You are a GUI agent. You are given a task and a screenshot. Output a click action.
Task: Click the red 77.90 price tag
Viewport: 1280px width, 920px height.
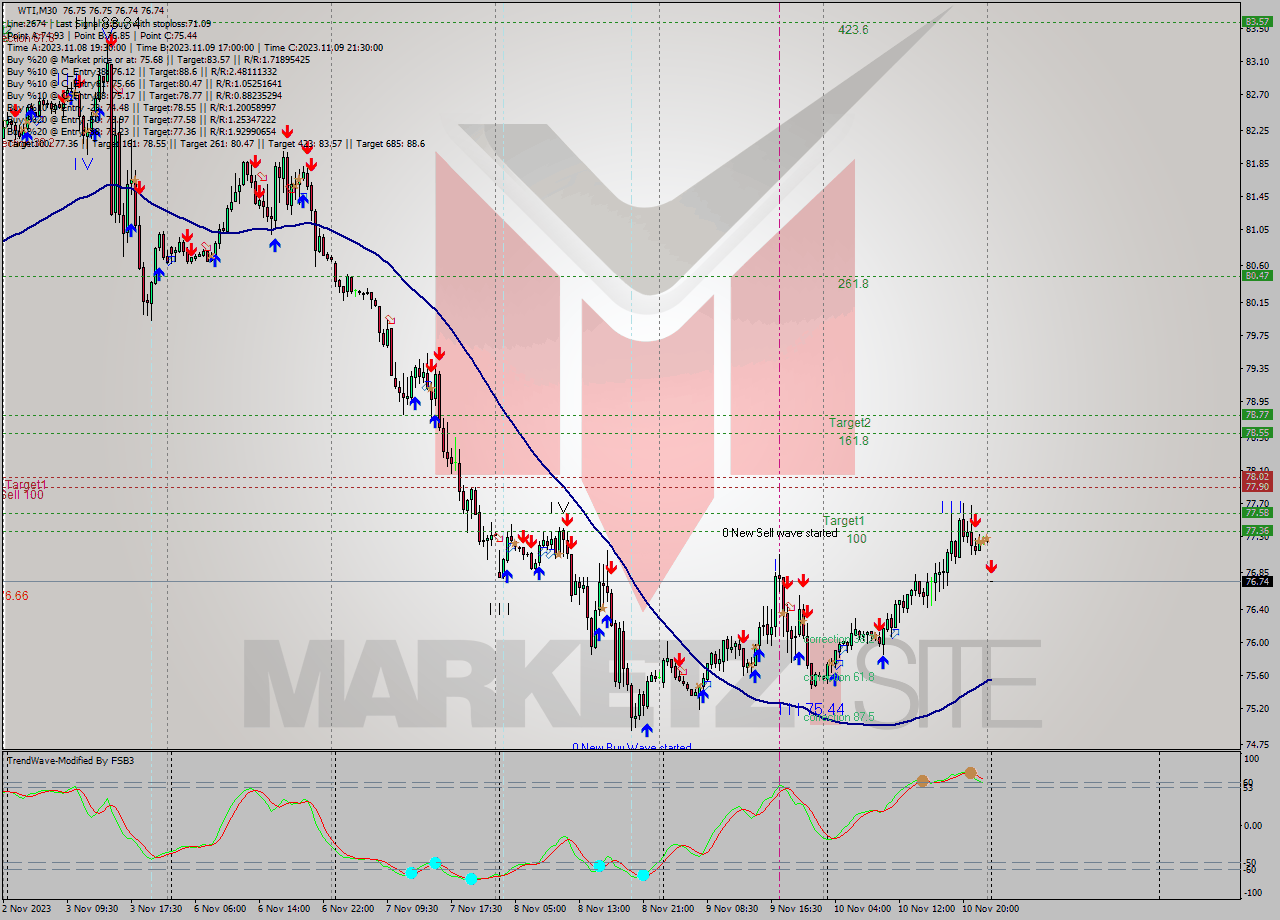coord(1256,487)
